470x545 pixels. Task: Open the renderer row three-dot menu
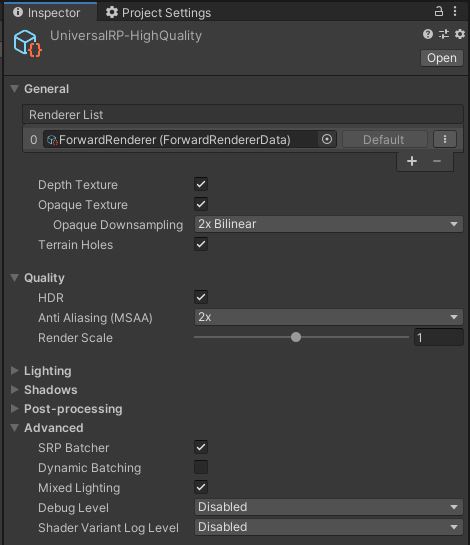coord(445,139)
